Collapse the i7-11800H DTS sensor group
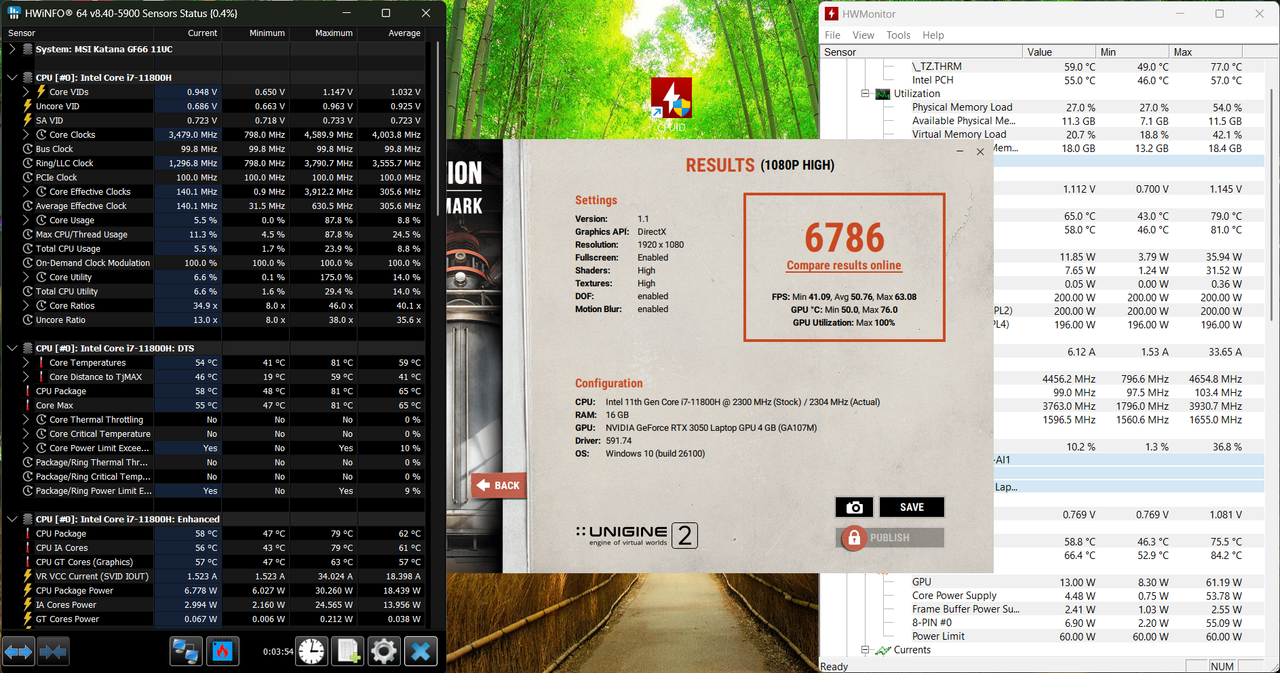The image size is (1280, 673). [x=12, y=348]
